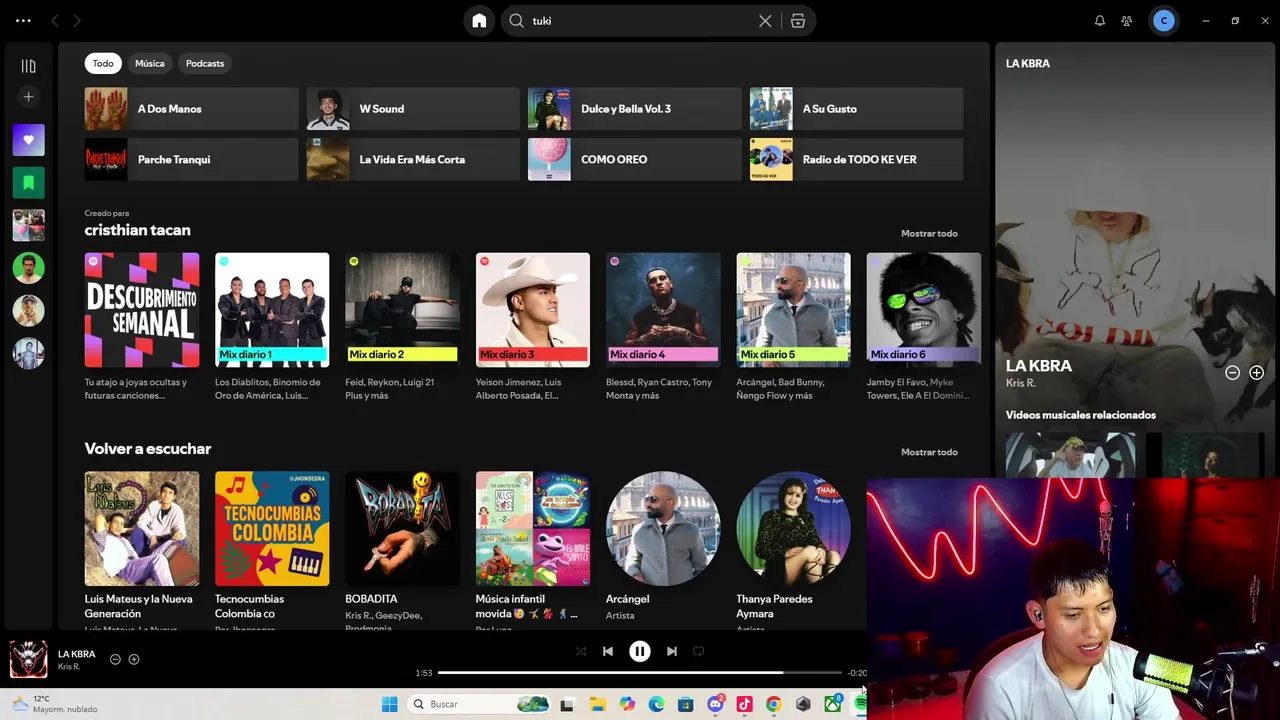Screen dimensions: 1280x720
Task: Open Dulce y Bella Vol. 3 shortcut
Action: (635, 109)
